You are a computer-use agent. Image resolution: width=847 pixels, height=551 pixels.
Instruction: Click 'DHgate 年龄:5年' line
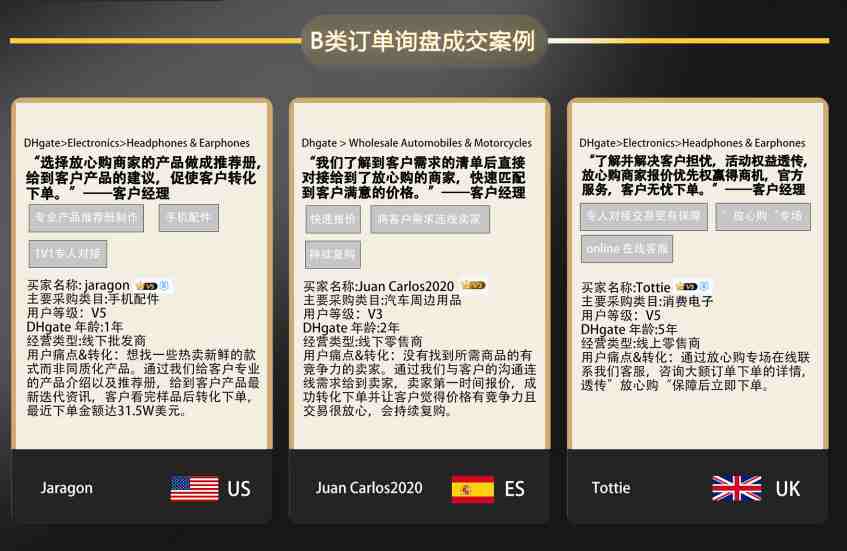[x=629, y=329]
